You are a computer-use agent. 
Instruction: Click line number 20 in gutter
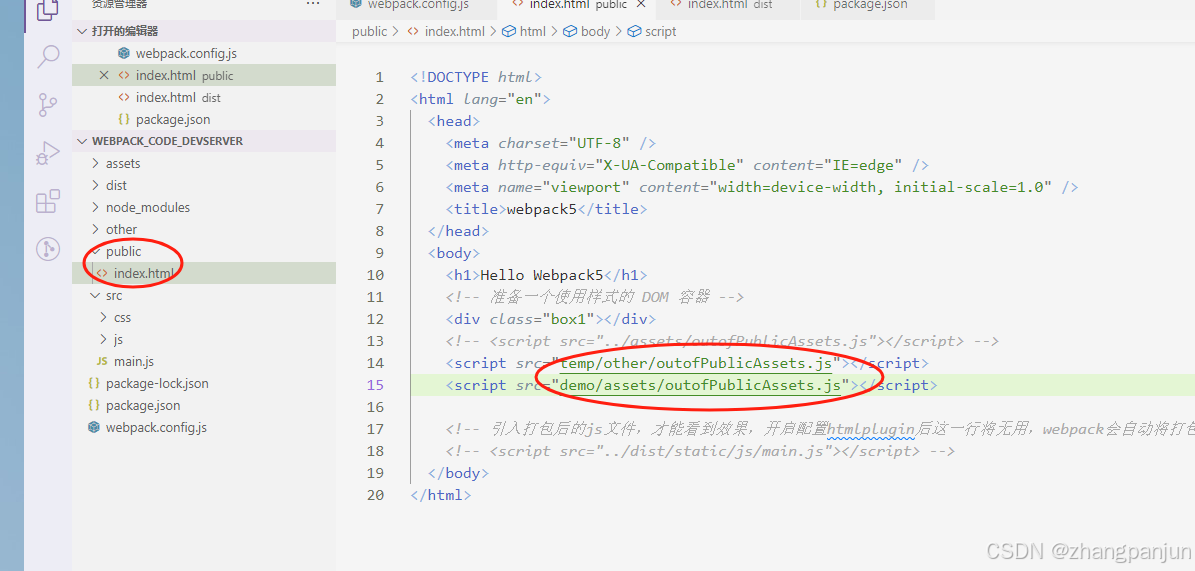pyautogui.click(x=375, y=495)
